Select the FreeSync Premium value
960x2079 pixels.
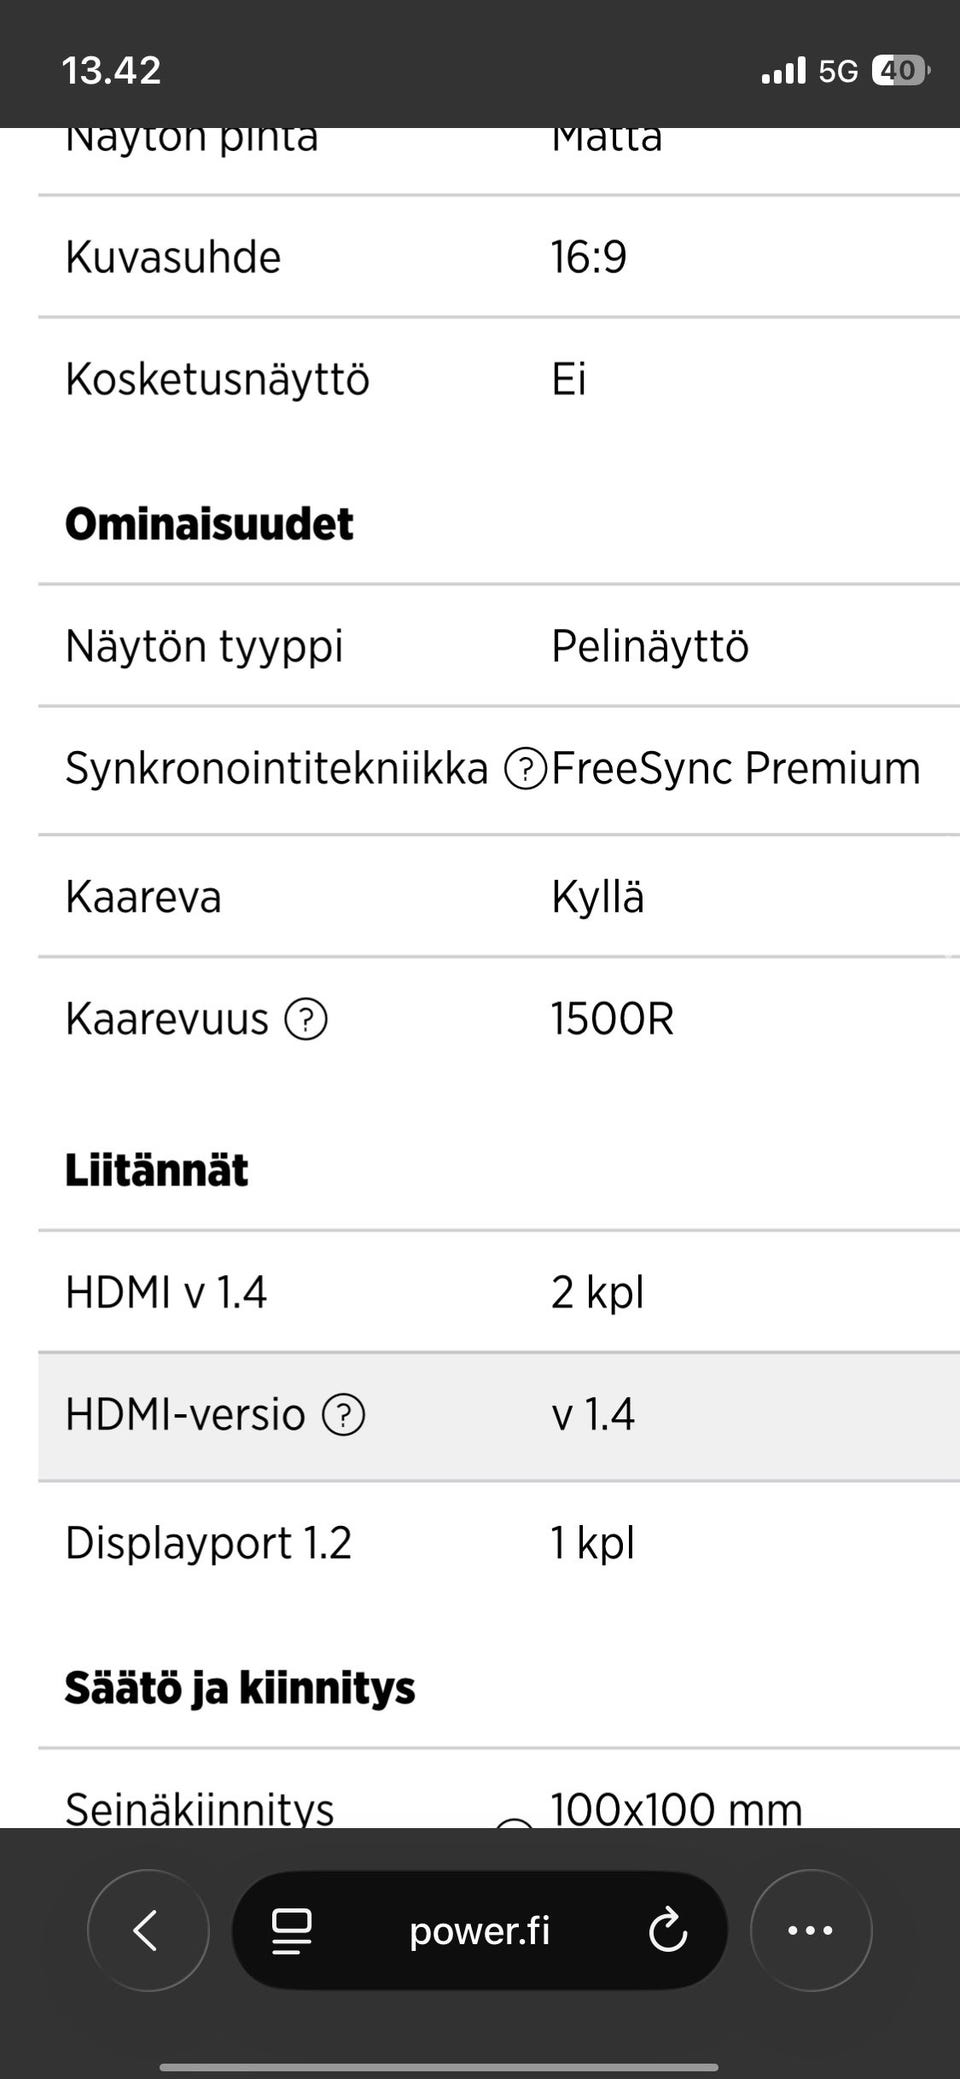coord(737,768)
